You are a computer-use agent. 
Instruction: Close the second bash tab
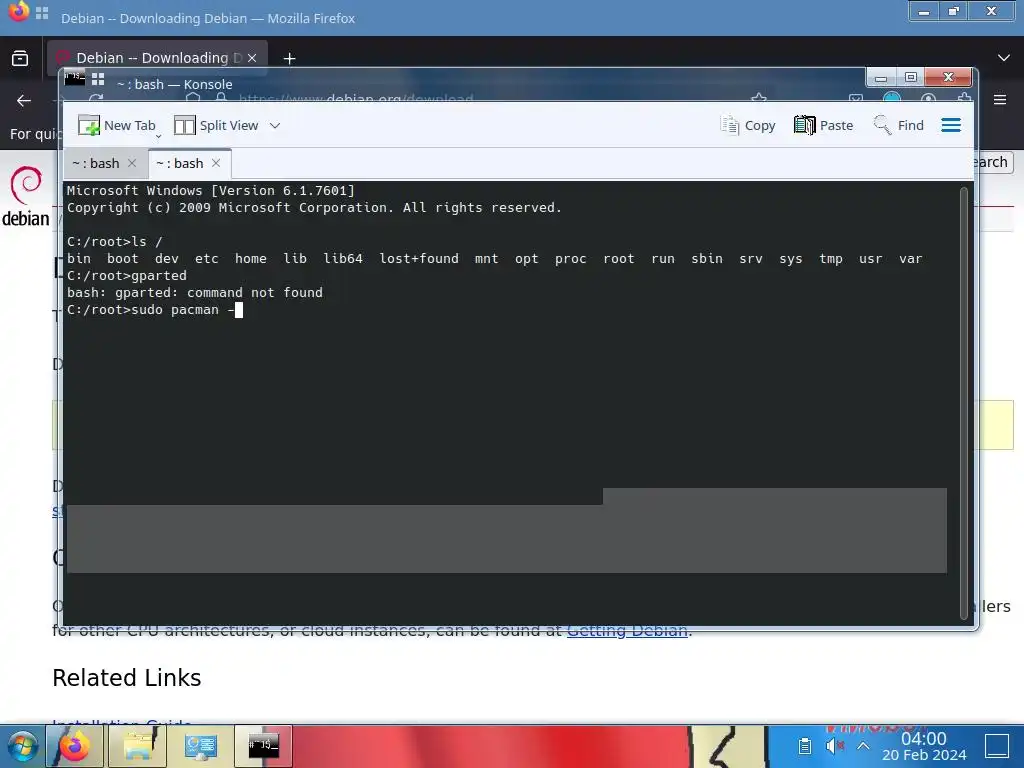coord(216,163)
